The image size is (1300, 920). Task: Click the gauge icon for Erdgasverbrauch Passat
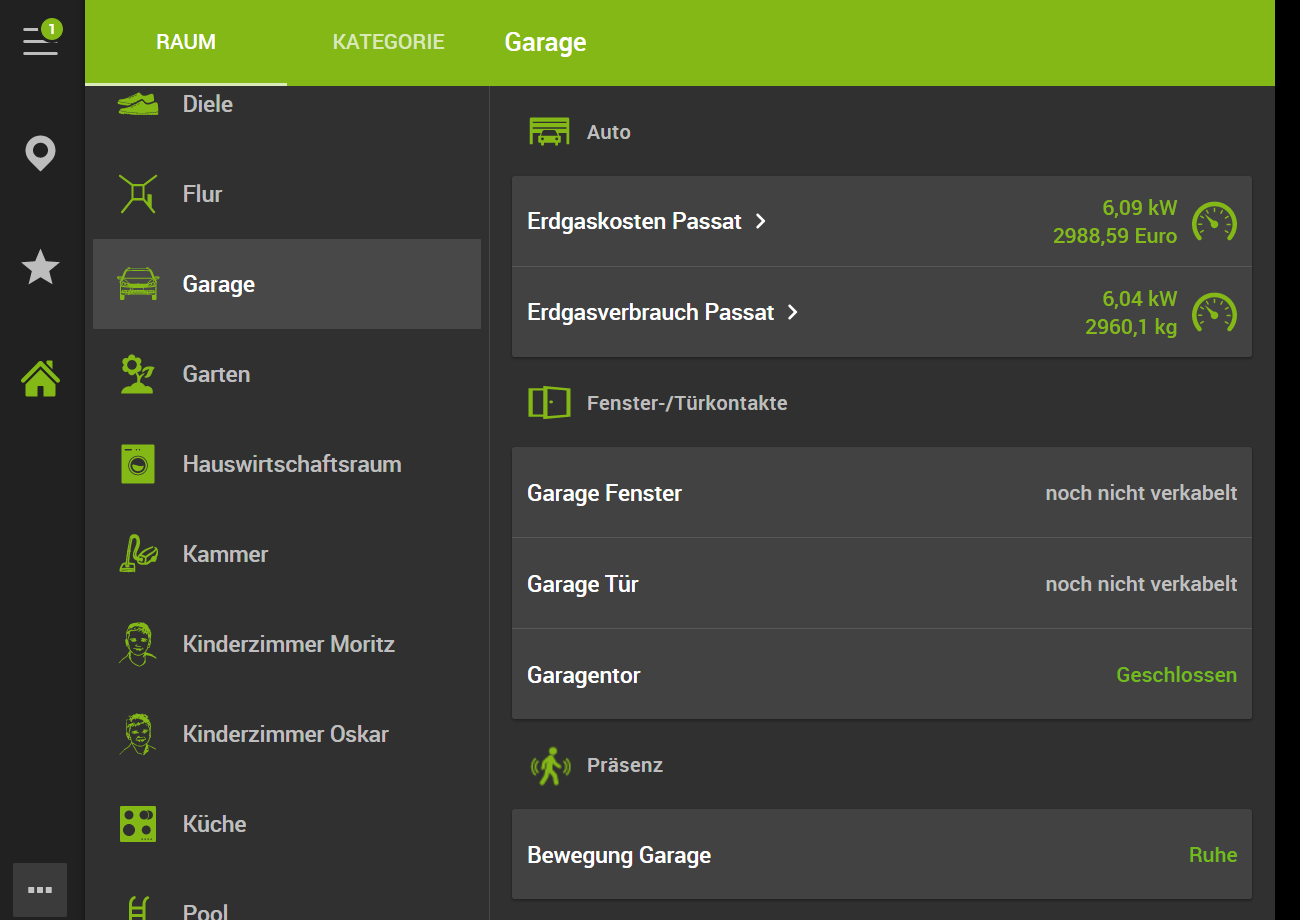(x=1214, y=313)
